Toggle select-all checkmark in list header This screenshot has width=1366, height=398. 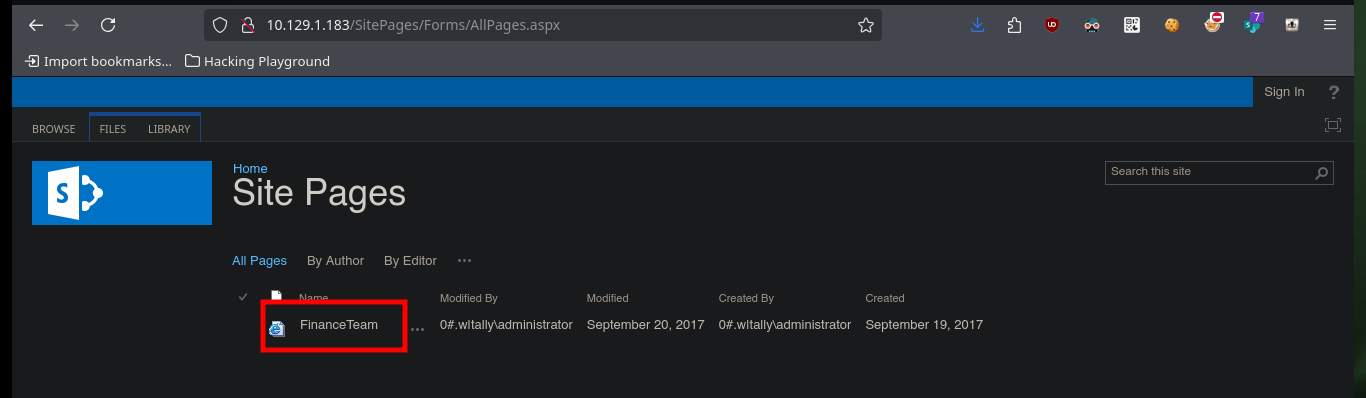pyautogui.click(x=243, y=297)
